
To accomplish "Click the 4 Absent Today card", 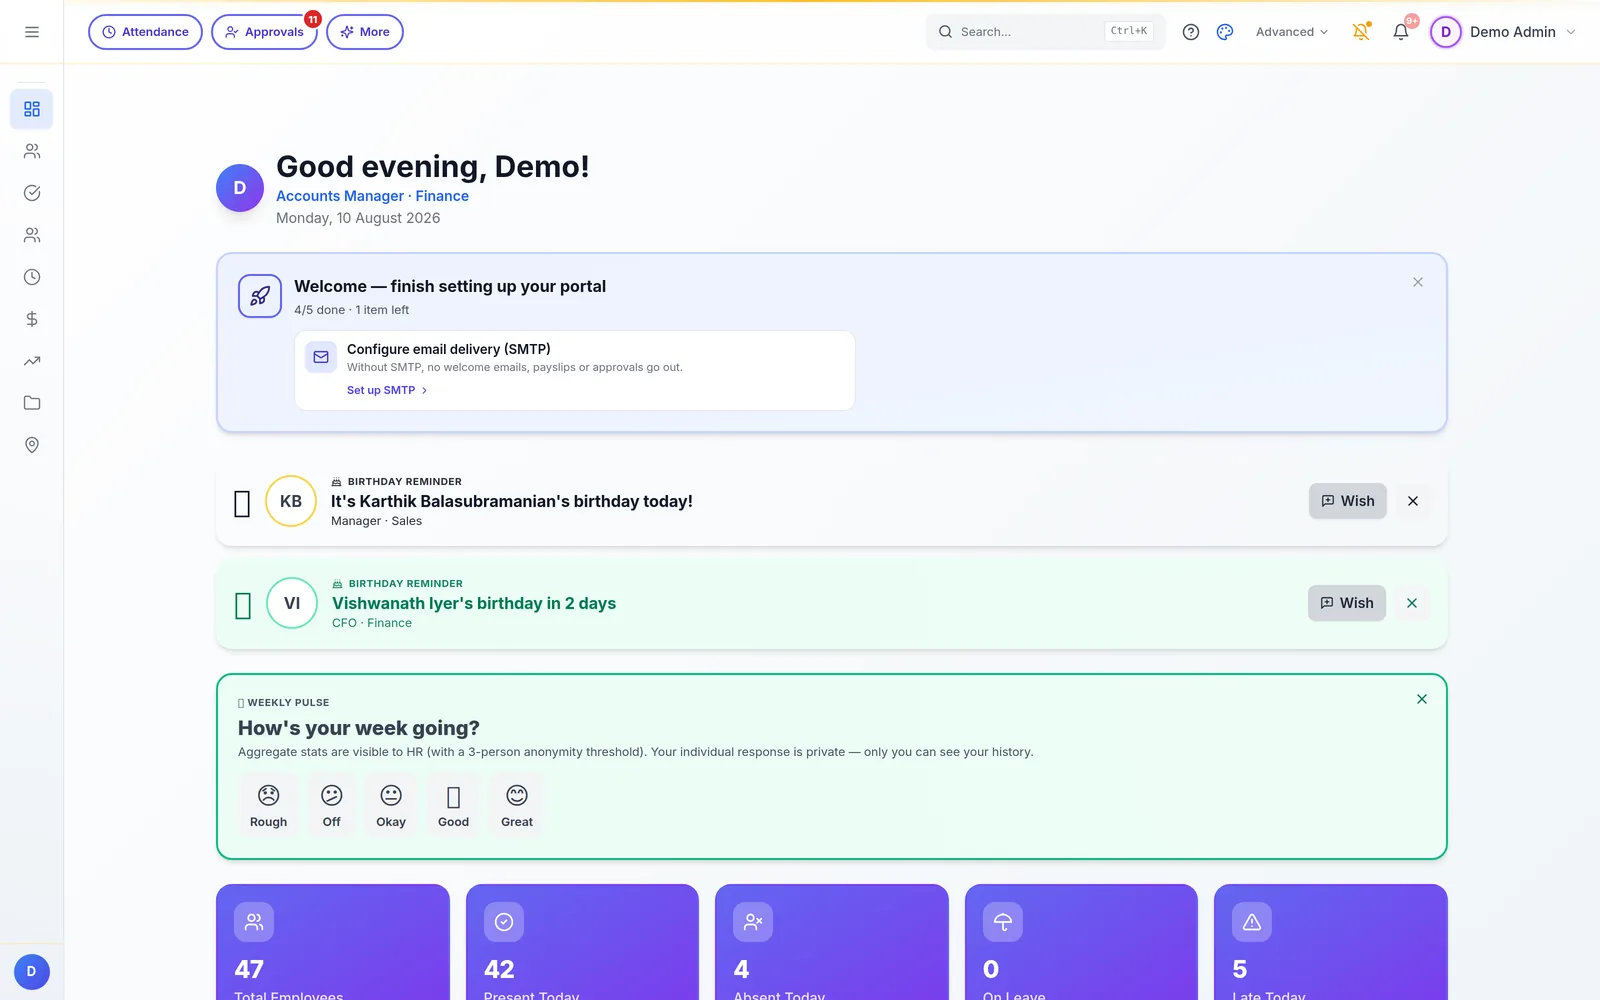I will coord(832,942).
